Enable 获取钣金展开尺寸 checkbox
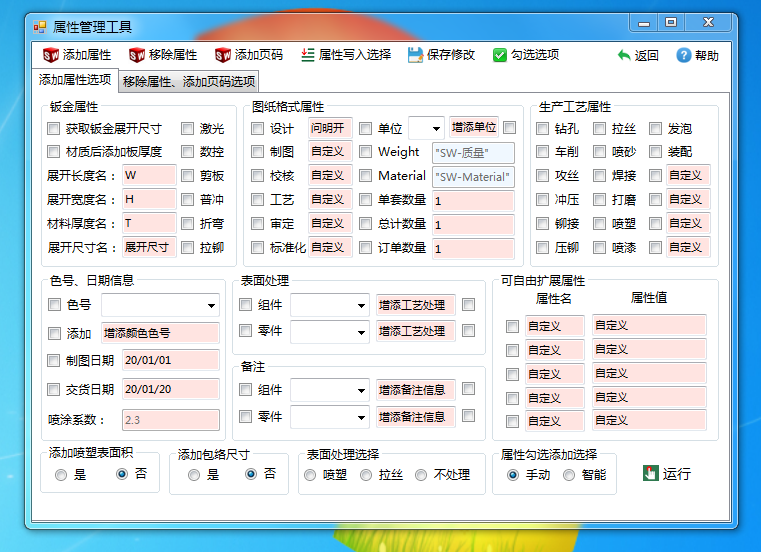Screen dimensions: 761x552 [x=53, y=129]
